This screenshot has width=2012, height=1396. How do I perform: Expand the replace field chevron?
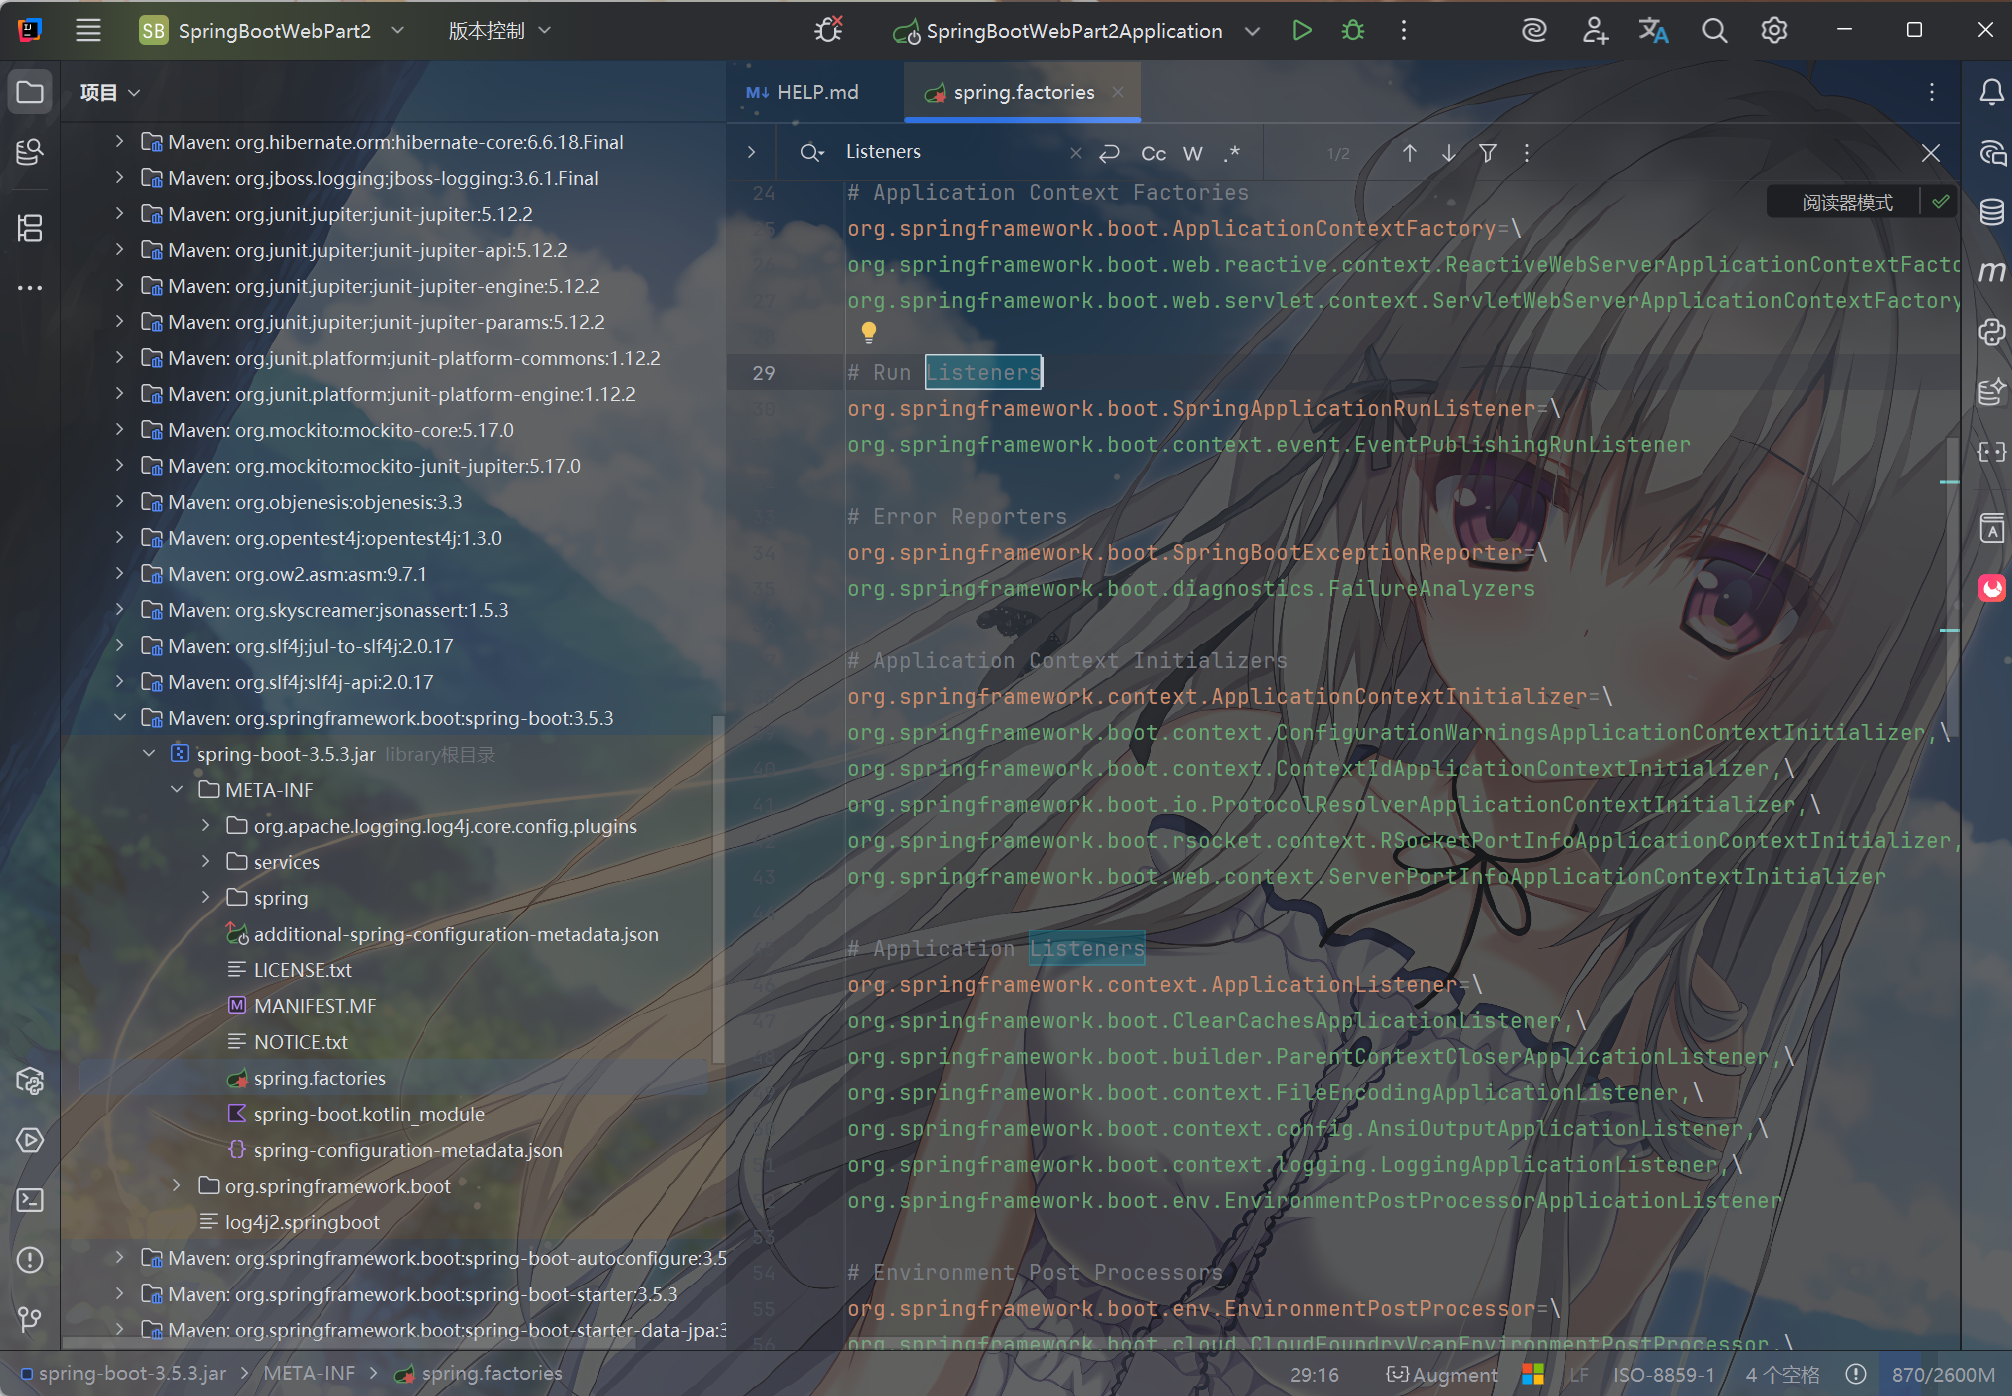(x=751, y=152)
